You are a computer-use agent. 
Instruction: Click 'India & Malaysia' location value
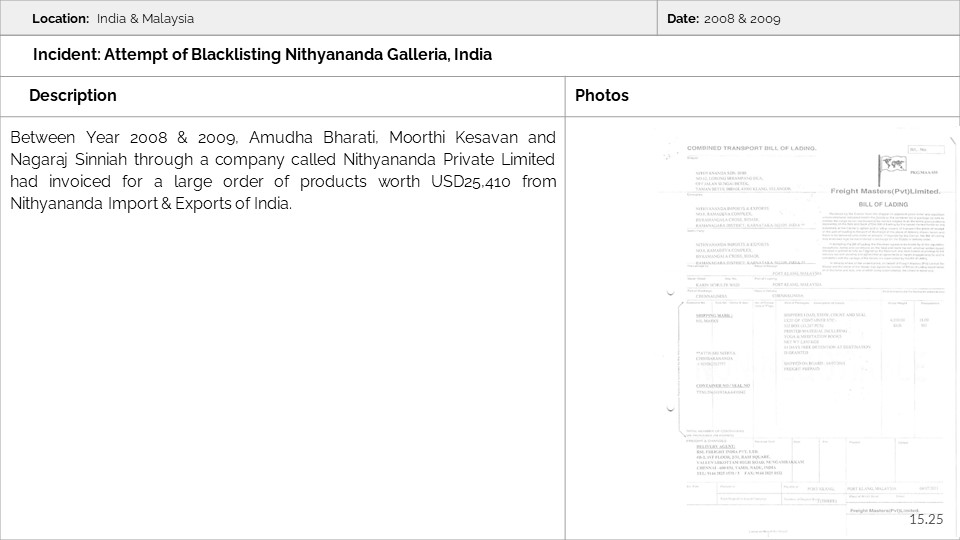coord(146,18)
